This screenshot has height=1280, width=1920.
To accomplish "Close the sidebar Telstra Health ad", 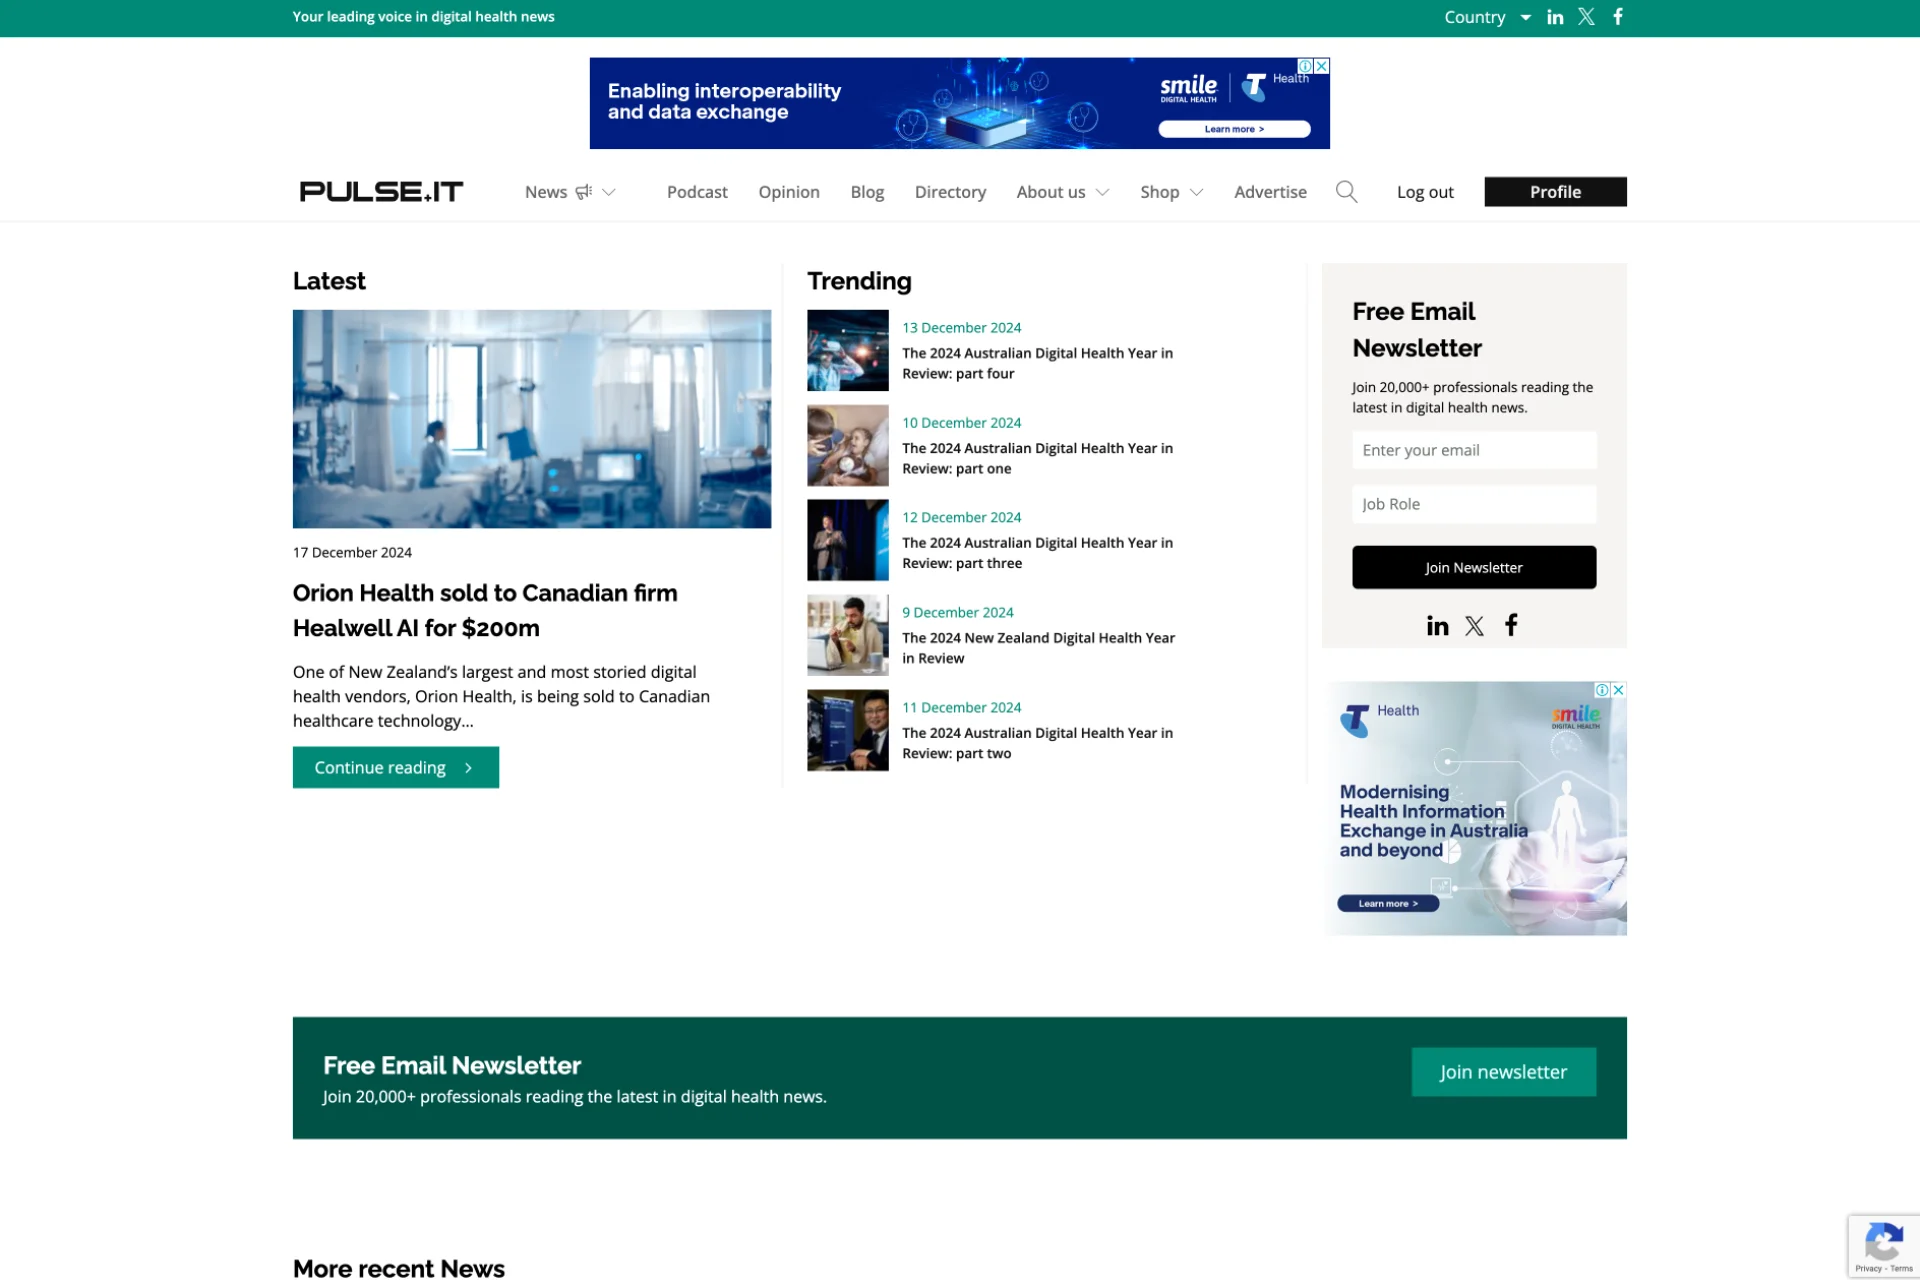I will tap(1618, 690).
